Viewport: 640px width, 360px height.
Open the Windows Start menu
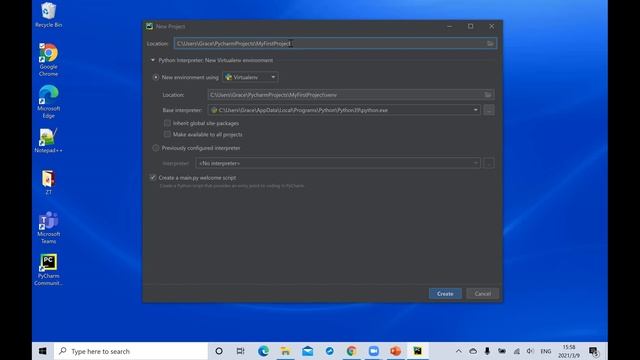(43, 351)
